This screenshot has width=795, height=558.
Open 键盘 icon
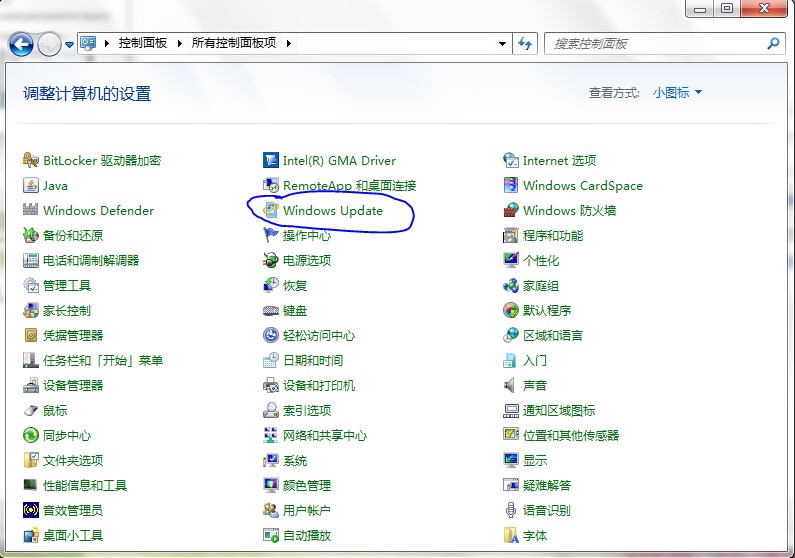tap(271, 310)
